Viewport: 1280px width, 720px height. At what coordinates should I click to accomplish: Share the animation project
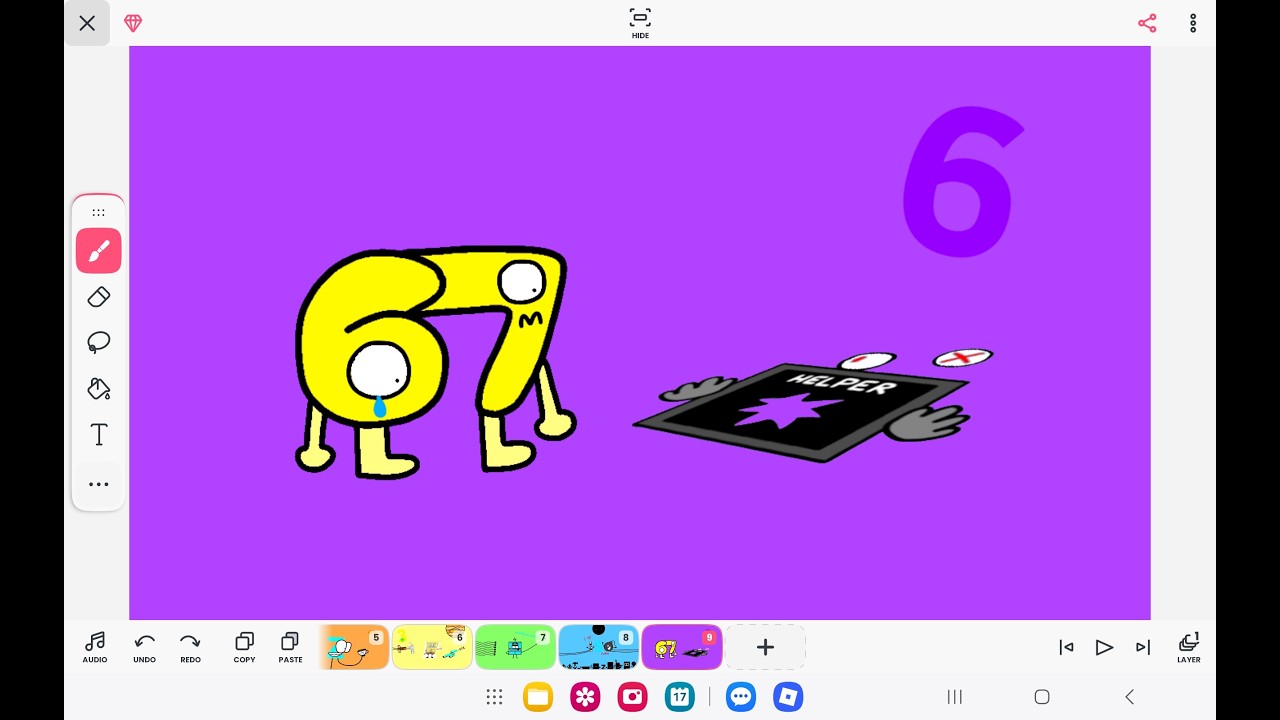[1147, 23]
